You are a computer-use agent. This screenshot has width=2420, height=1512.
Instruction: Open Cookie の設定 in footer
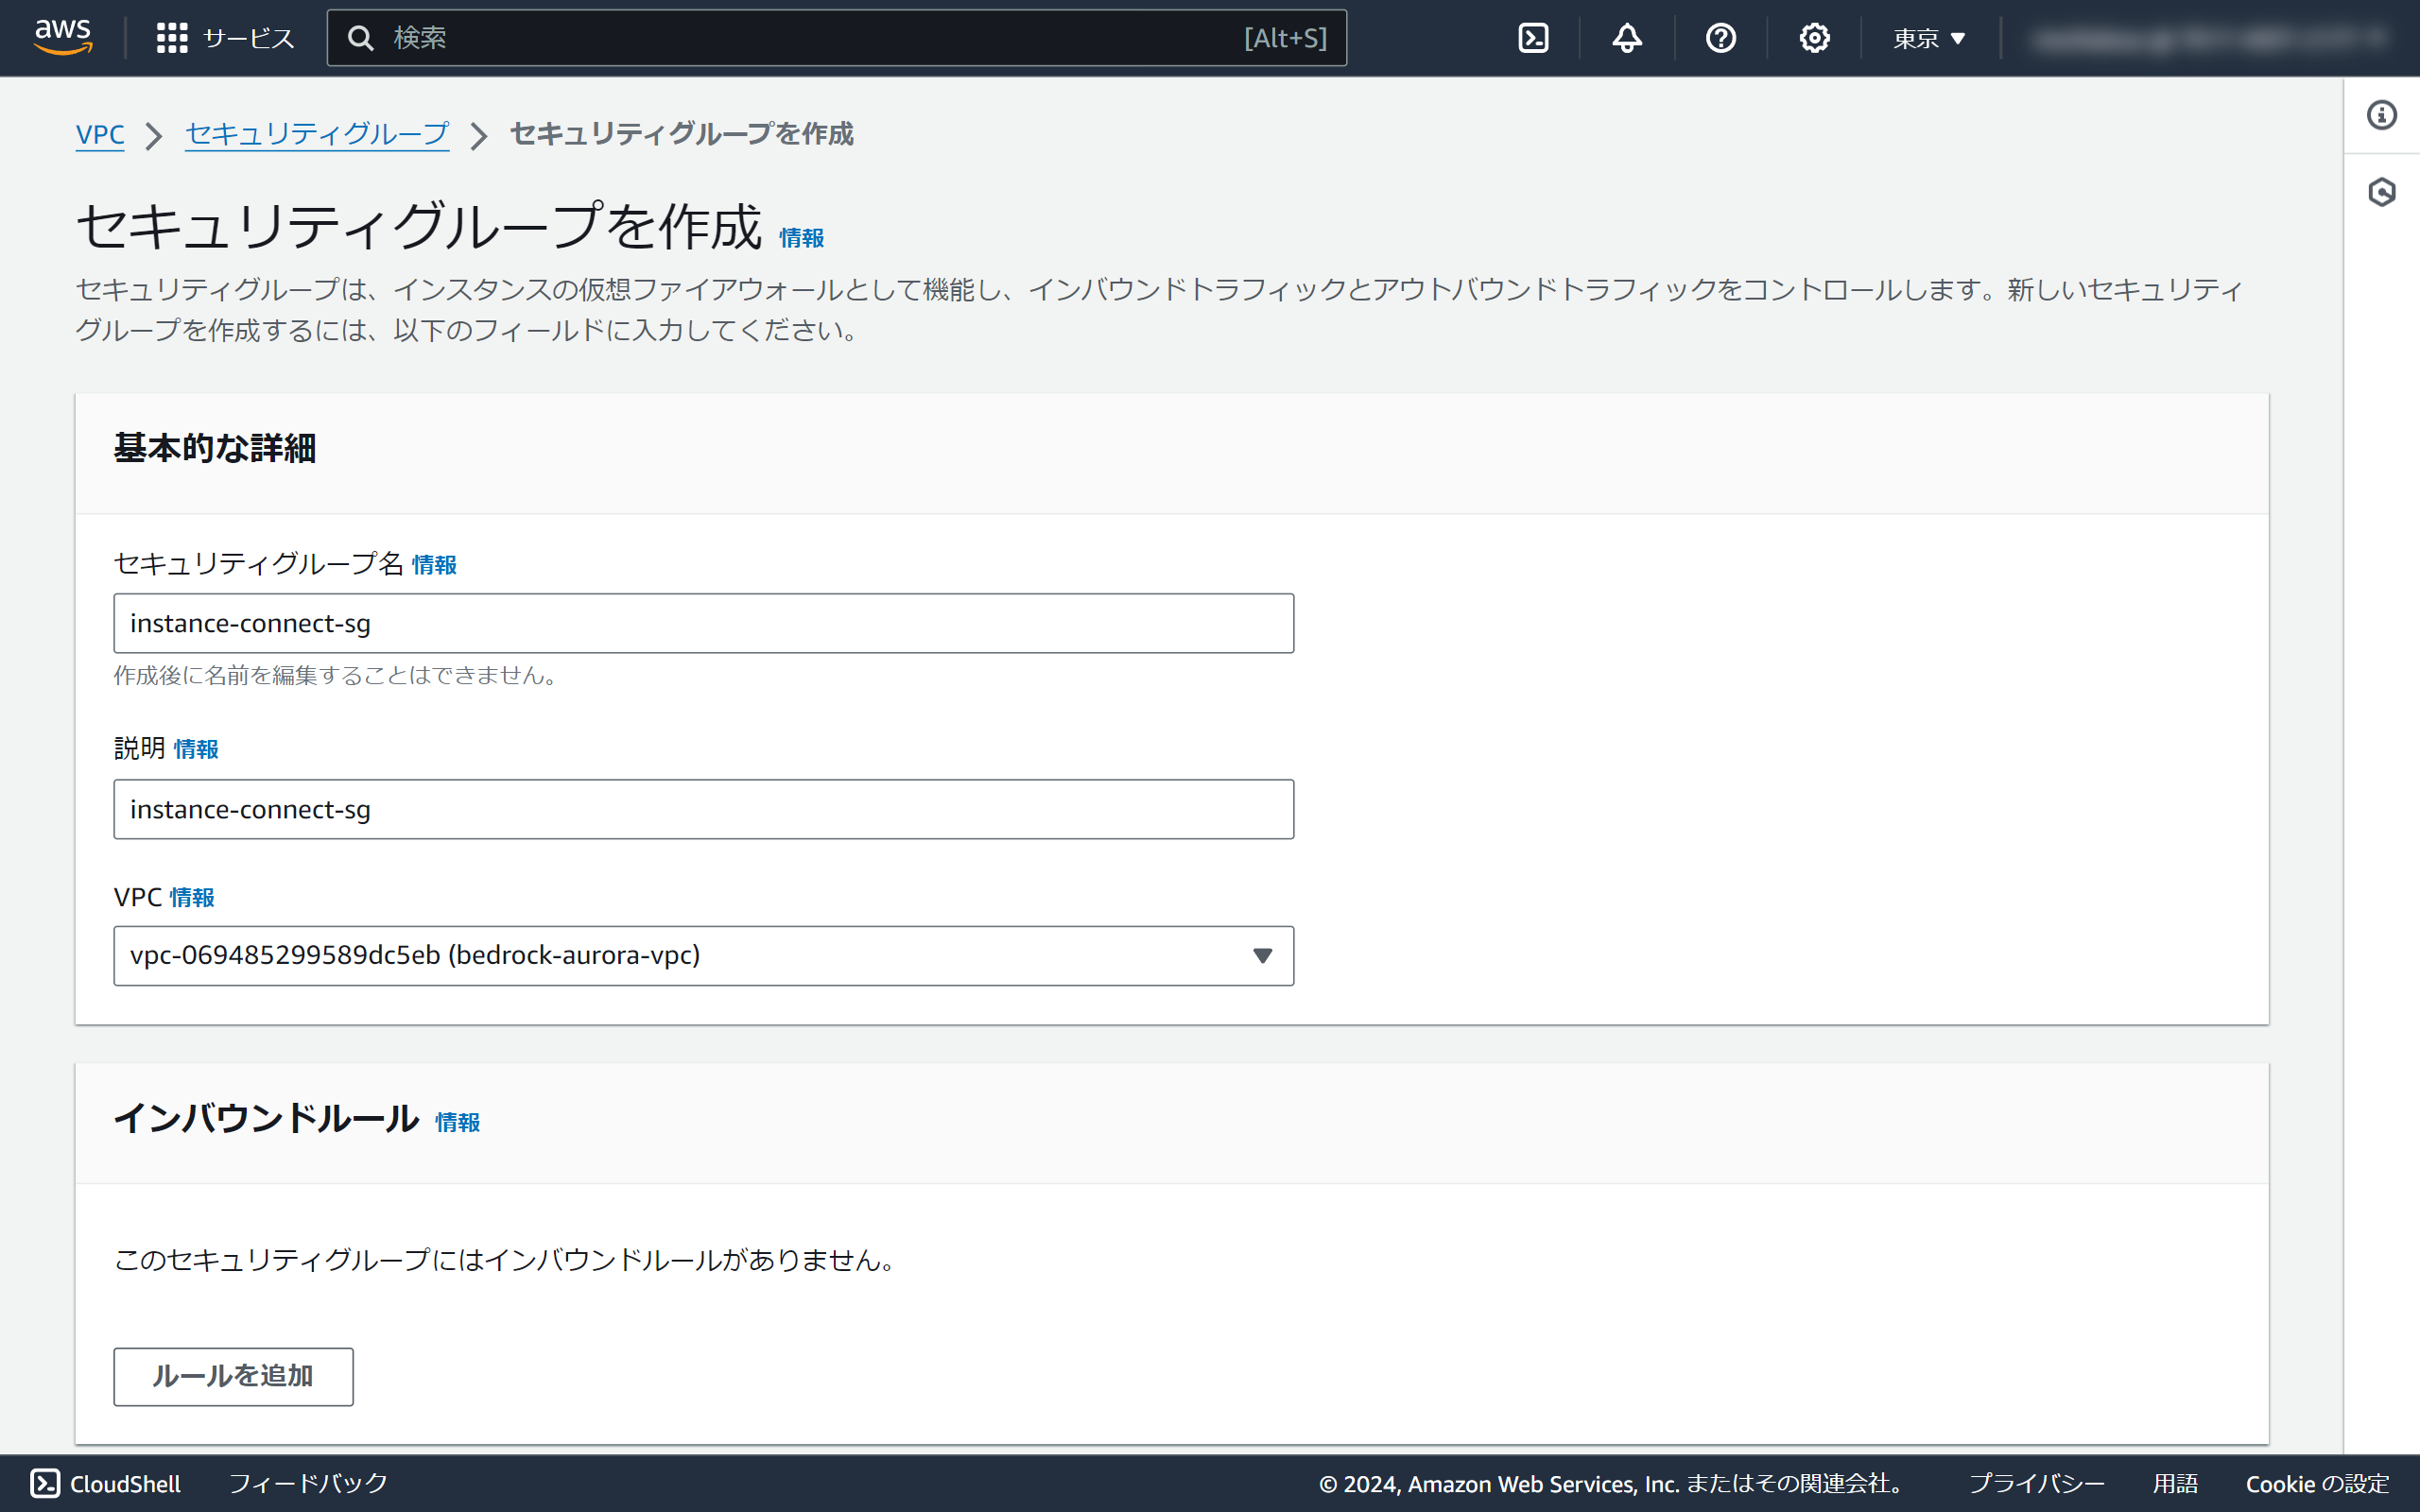click(2316, 1483)
